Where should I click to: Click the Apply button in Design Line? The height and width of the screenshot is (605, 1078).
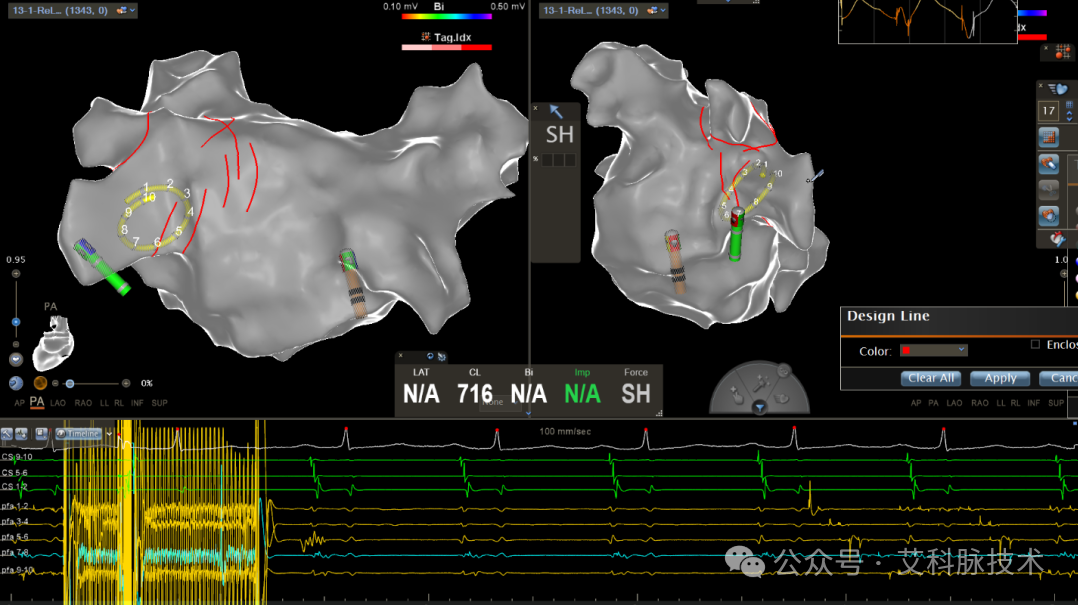point(1000,378)
